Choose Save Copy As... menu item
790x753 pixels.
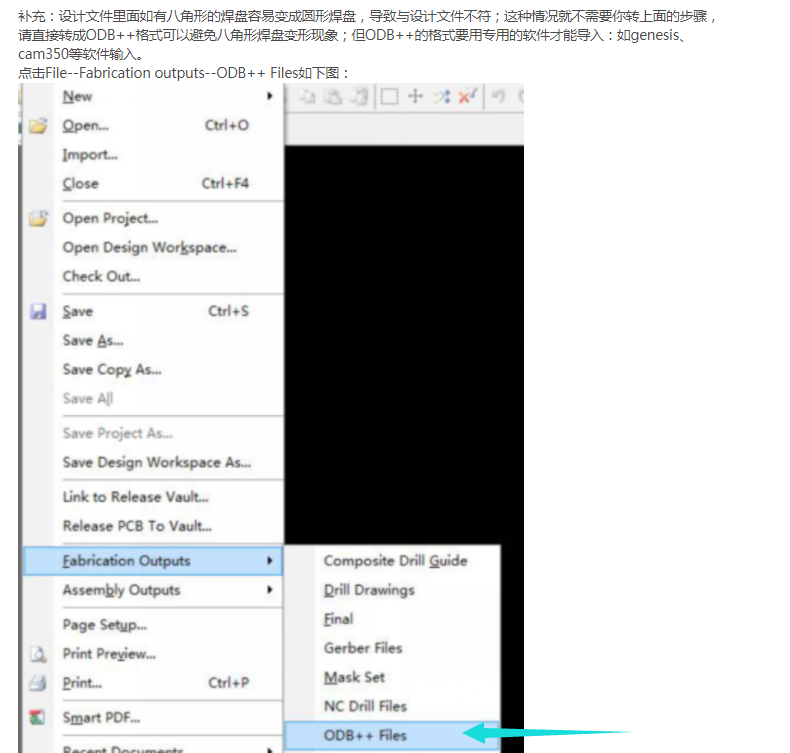pyautogui.click(x=111, y=370)
